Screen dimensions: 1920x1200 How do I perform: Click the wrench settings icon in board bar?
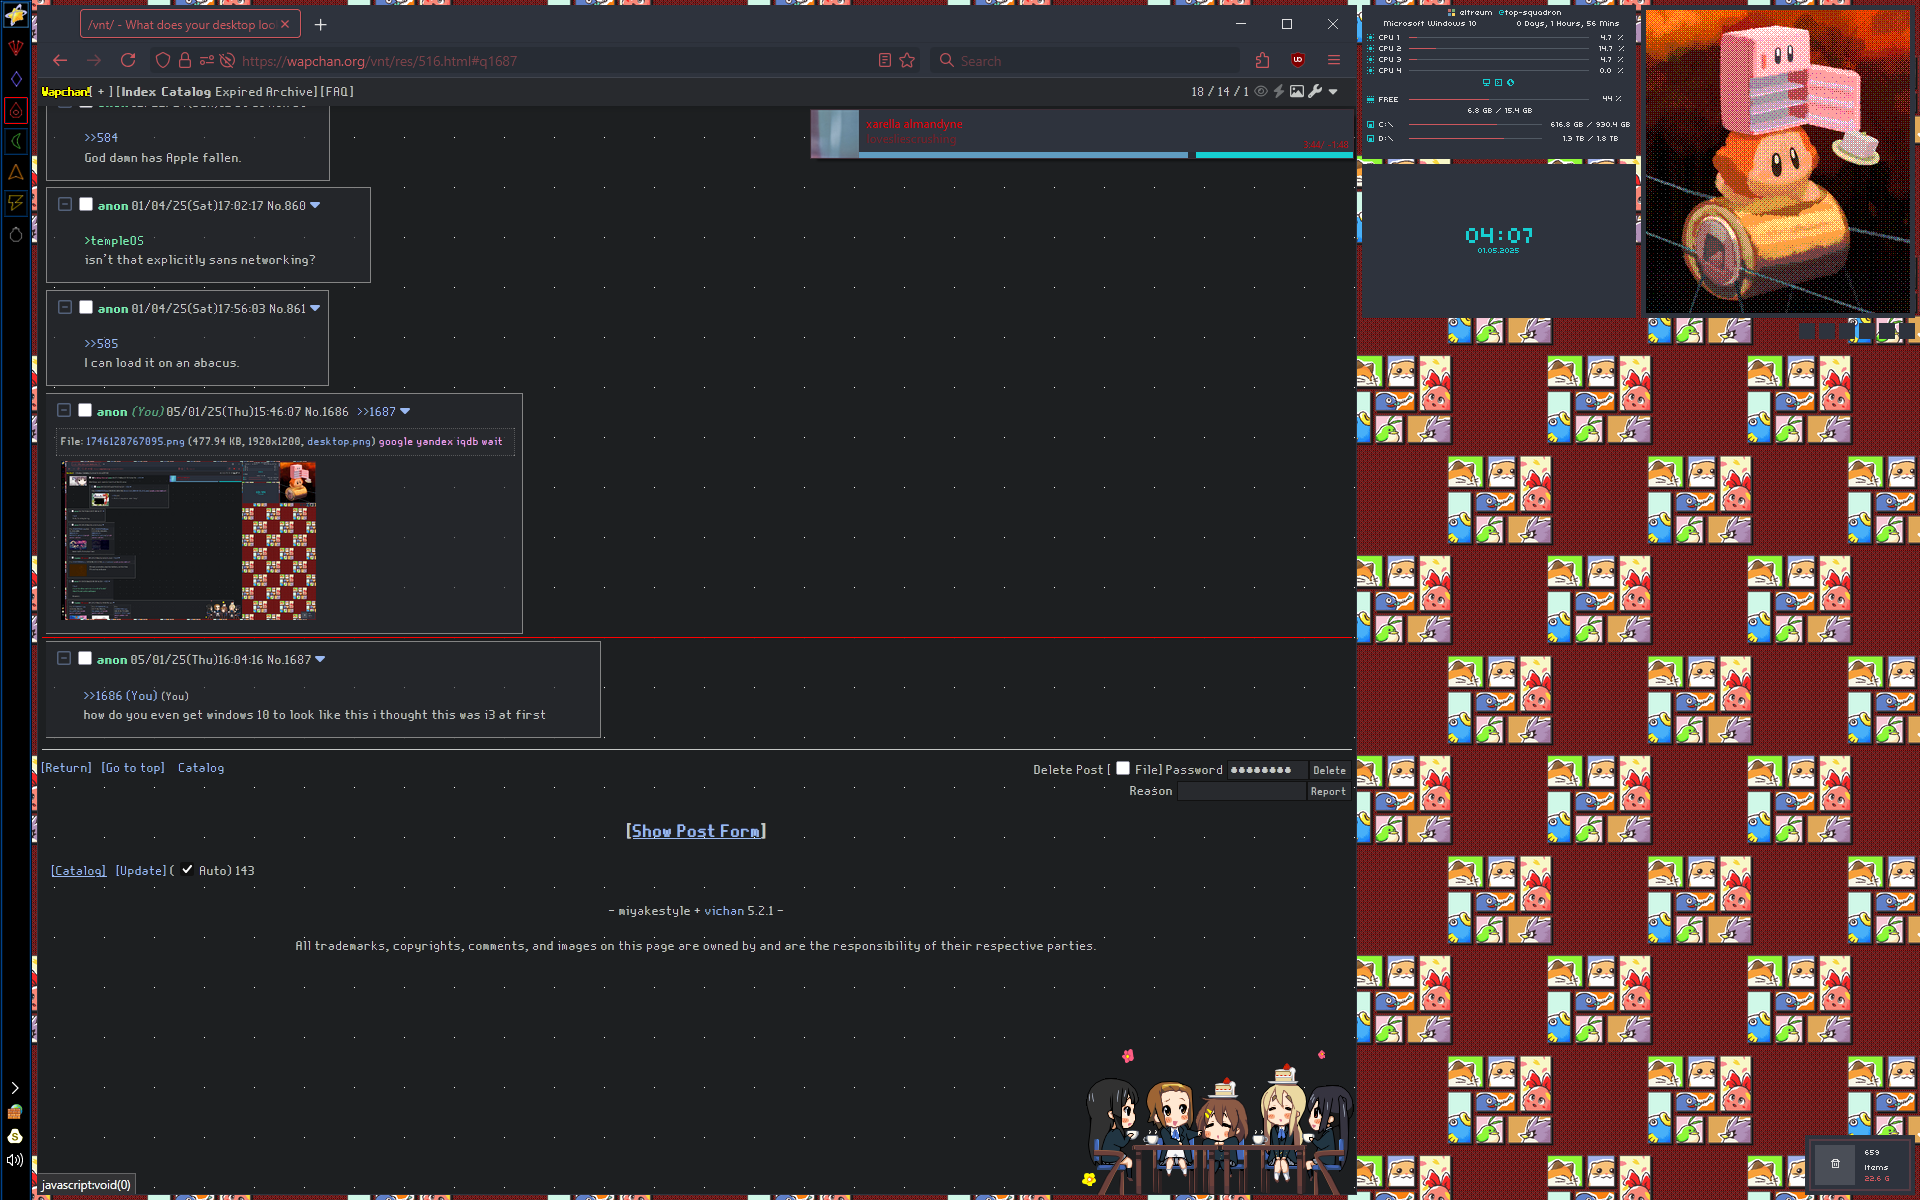pos(1315,91)
